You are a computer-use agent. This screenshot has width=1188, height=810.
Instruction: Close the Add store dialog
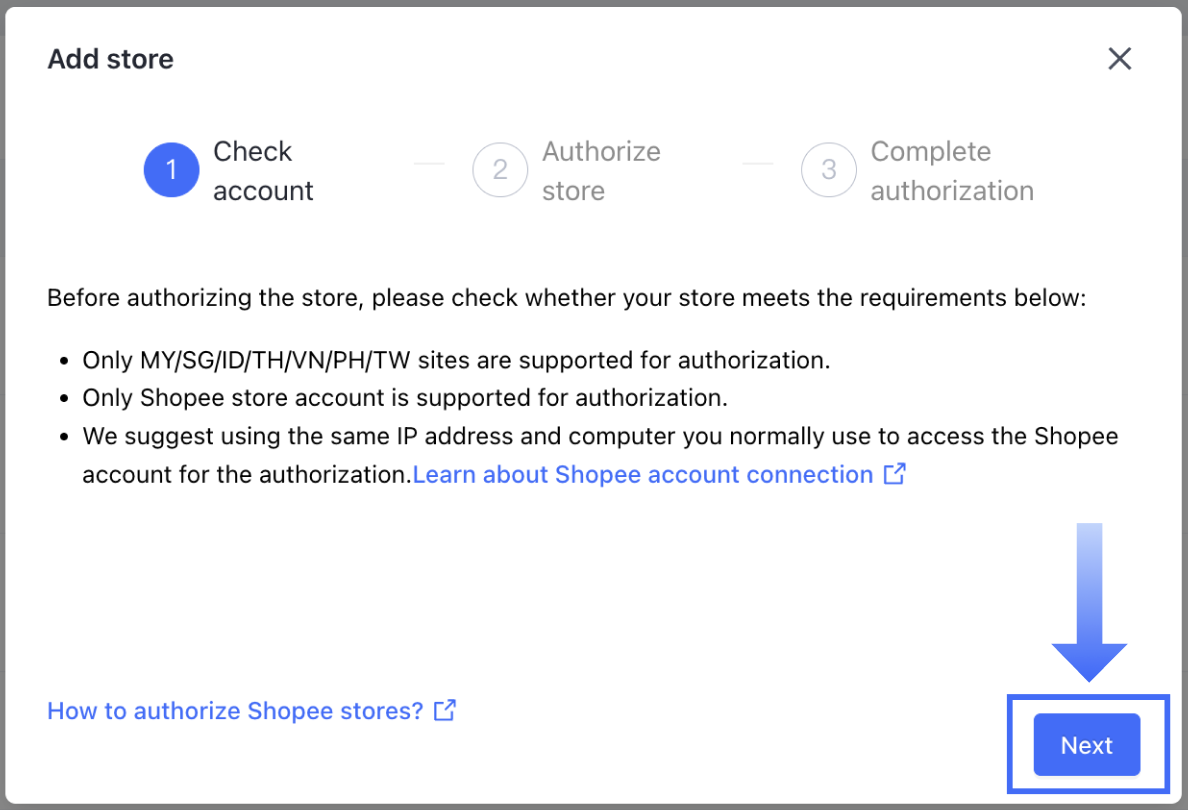pyautogui.click(x=1120, y=58)
